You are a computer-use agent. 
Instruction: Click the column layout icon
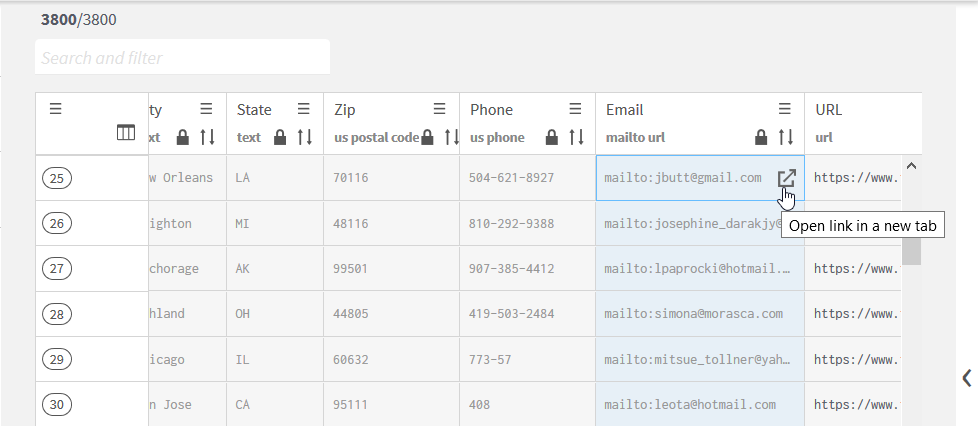126,133
